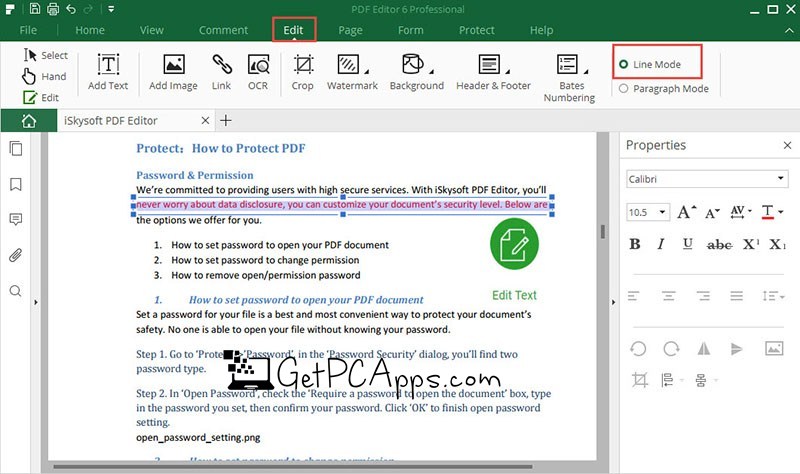Image resolution: width=800 pixels, height=474 pixels.
Task: Click the highlighted text line being edited
Action: pos(341,205)
